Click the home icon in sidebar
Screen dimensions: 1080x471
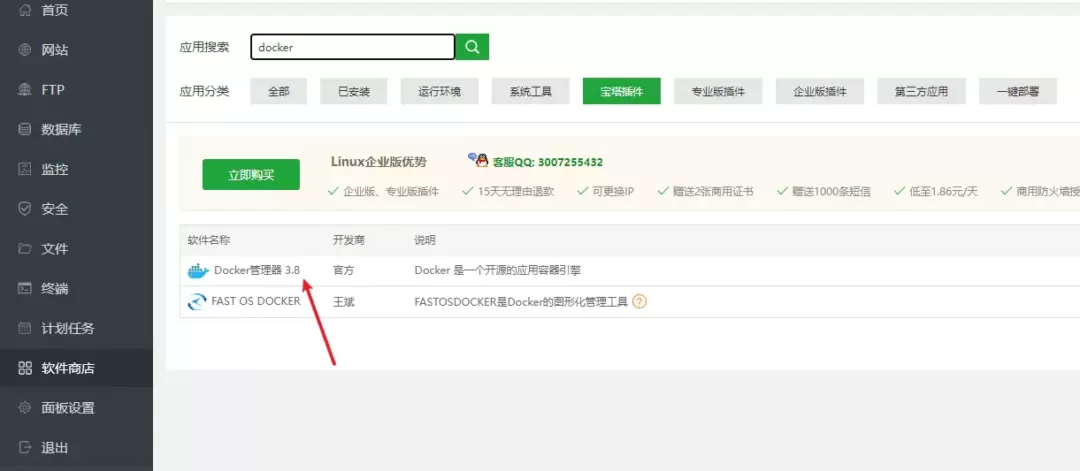(25, 10)
